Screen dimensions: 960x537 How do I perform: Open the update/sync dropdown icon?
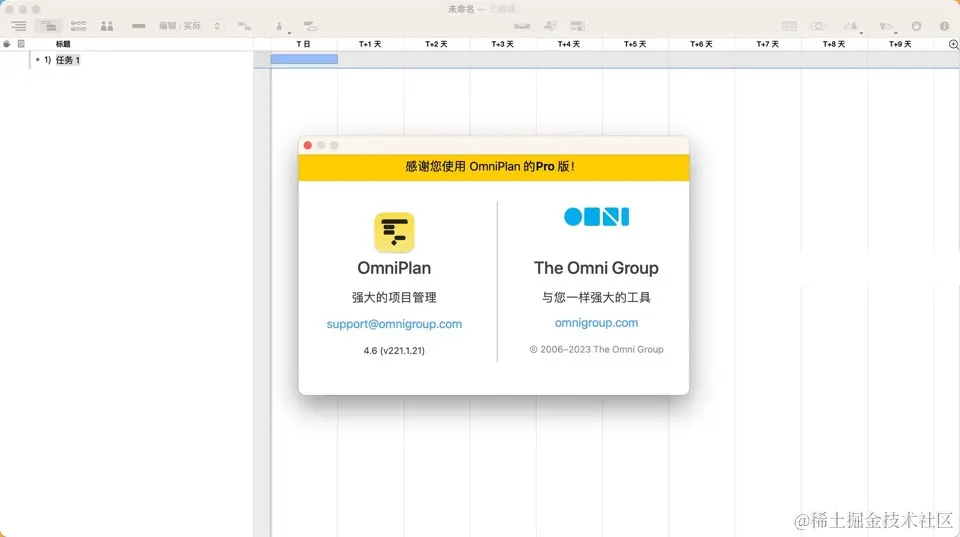coord(887,26)
